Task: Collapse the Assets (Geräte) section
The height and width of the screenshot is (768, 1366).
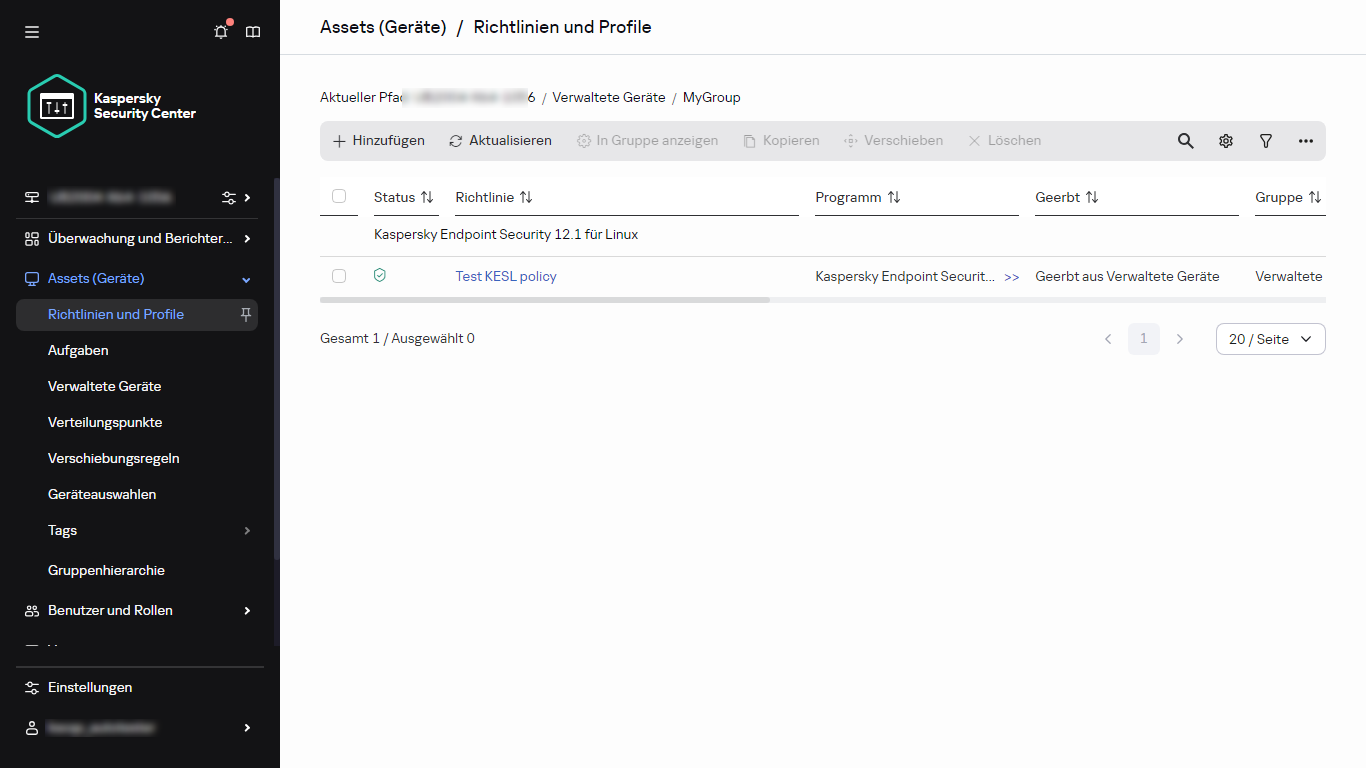Action: [247, 279]
